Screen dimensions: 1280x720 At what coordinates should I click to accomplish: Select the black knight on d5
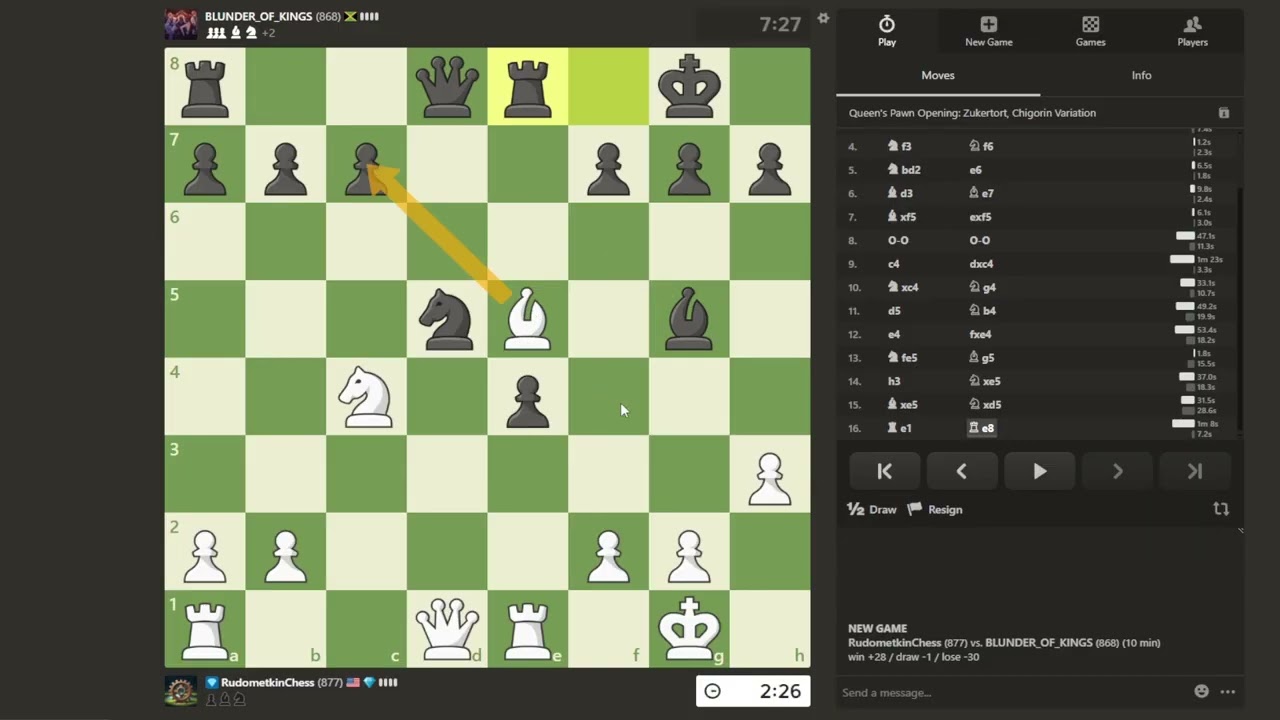[x=447, y=319]
